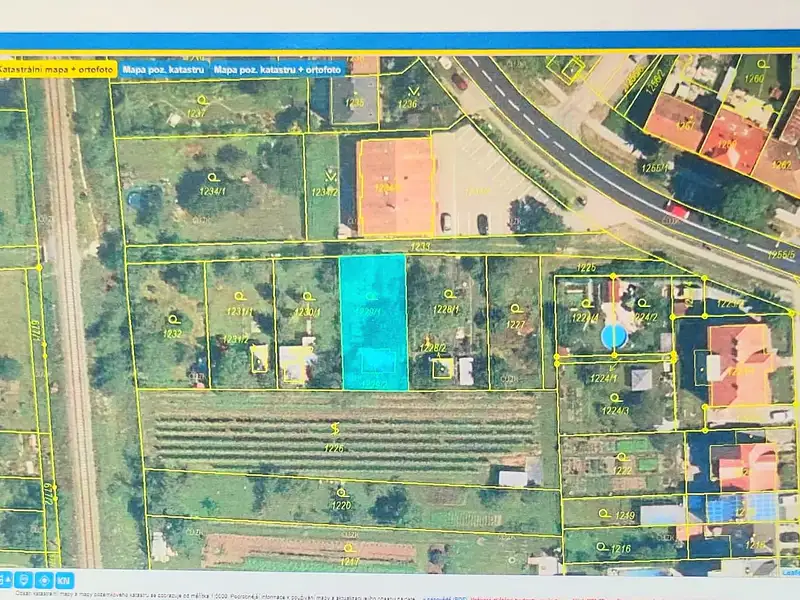Click parcel number 1225
The image size is (800, 600).
pyautogui.click(x=586, y=267)
